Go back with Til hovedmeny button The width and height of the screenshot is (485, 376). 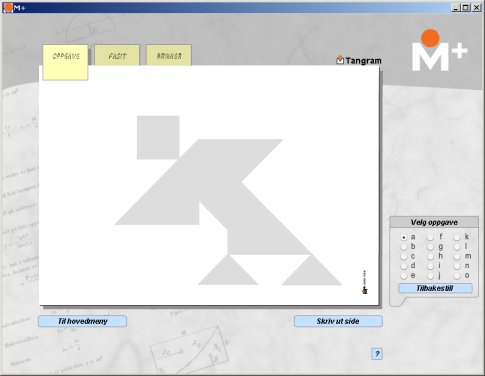82,321
